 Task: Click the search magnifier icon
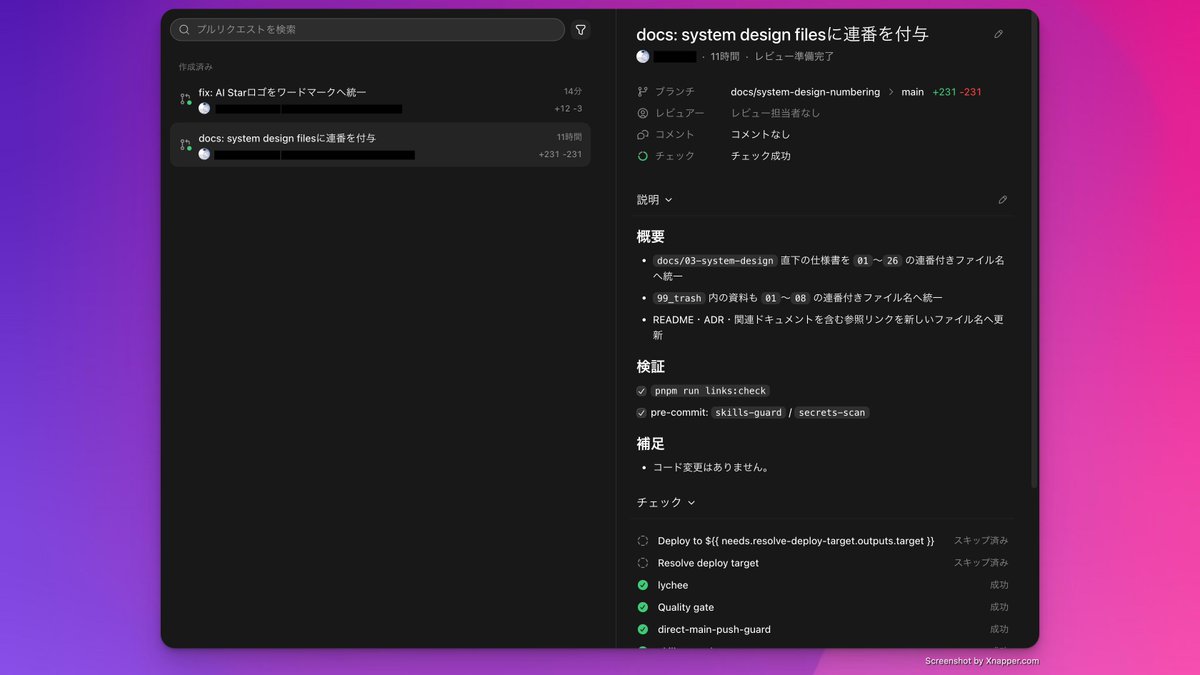tap(184, 30)
